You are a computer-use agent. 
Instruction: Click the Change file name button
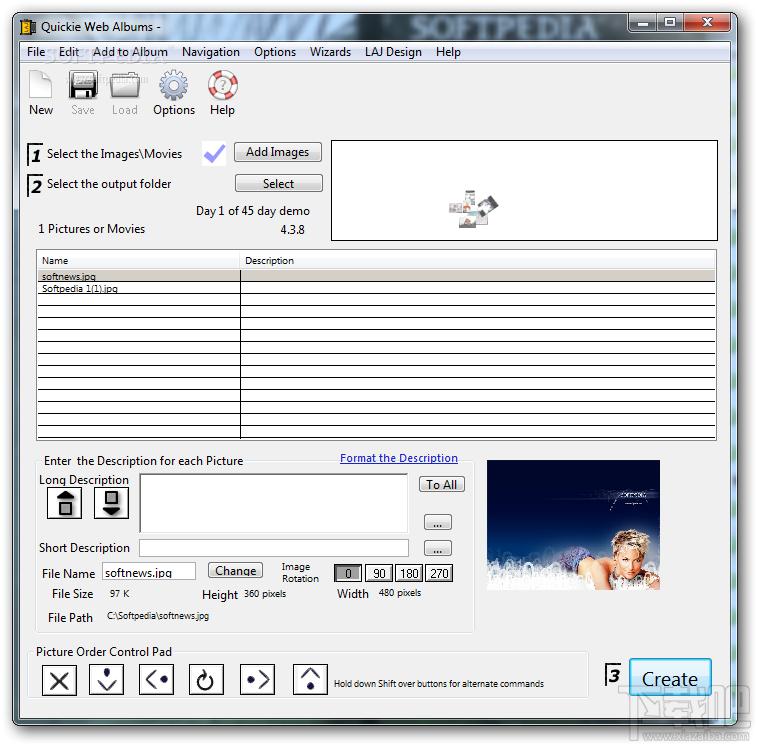point(235,570)
